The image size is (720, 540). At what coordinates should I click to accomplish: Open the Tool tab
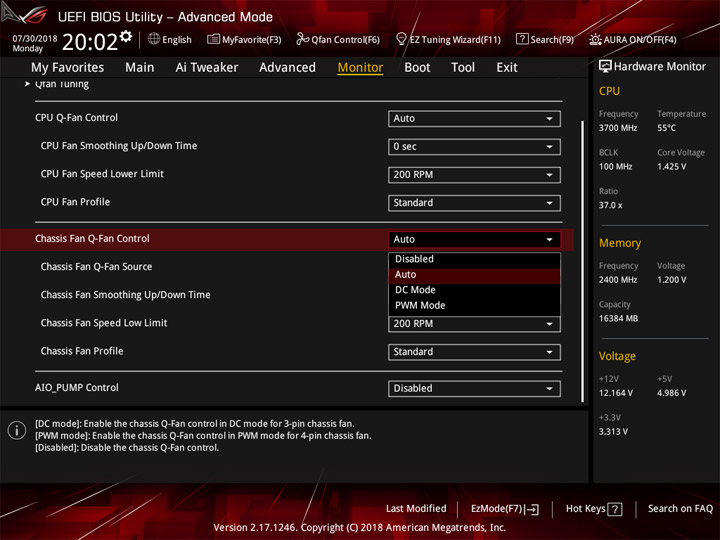click(x=463, y=68)
